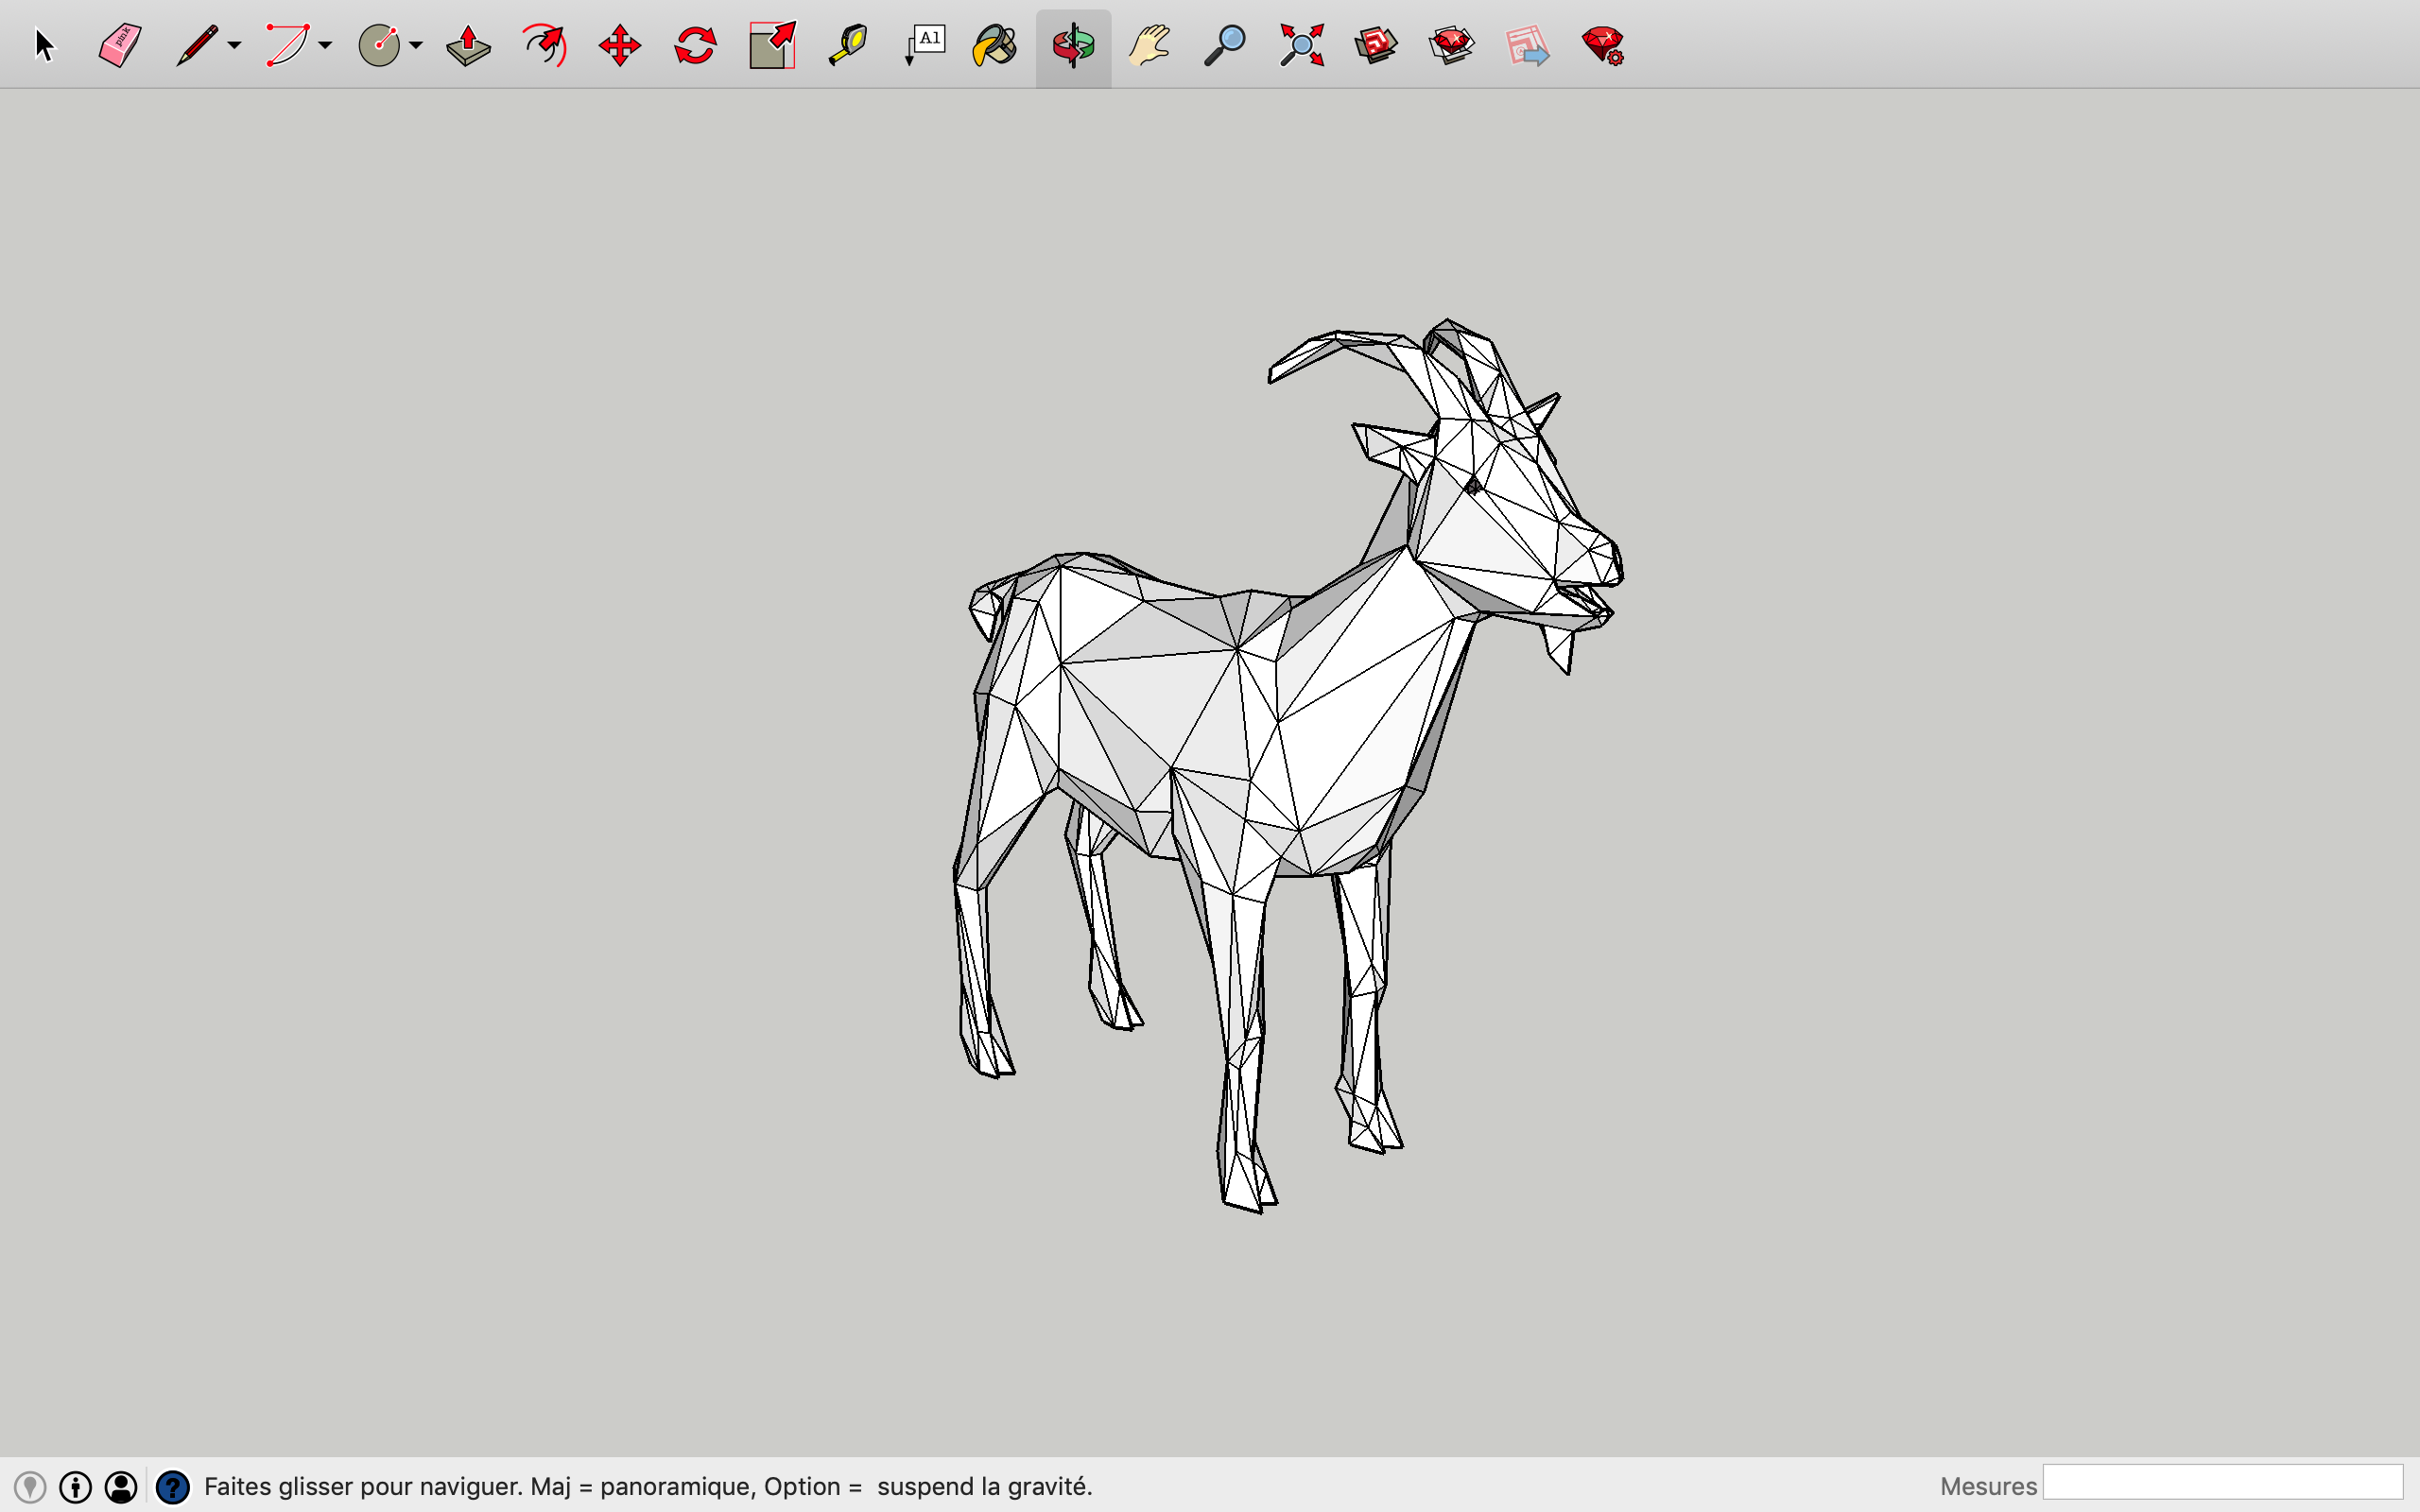This screenshot has width=2420, height=1512.
Task: Activate the Rotate tool
Action: click(695, 45)
